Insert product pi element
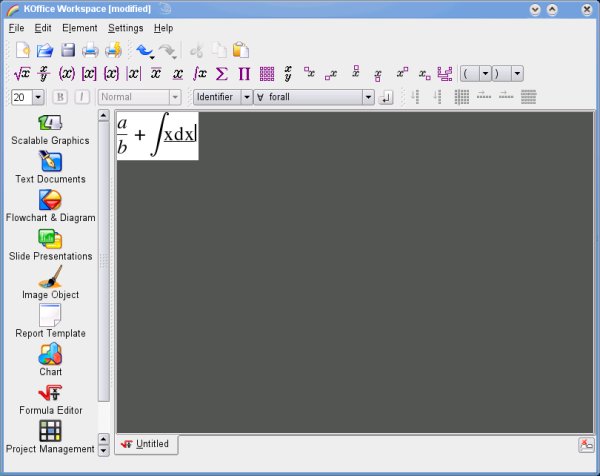This screenshot has height=476, width=600. (244, 73)
